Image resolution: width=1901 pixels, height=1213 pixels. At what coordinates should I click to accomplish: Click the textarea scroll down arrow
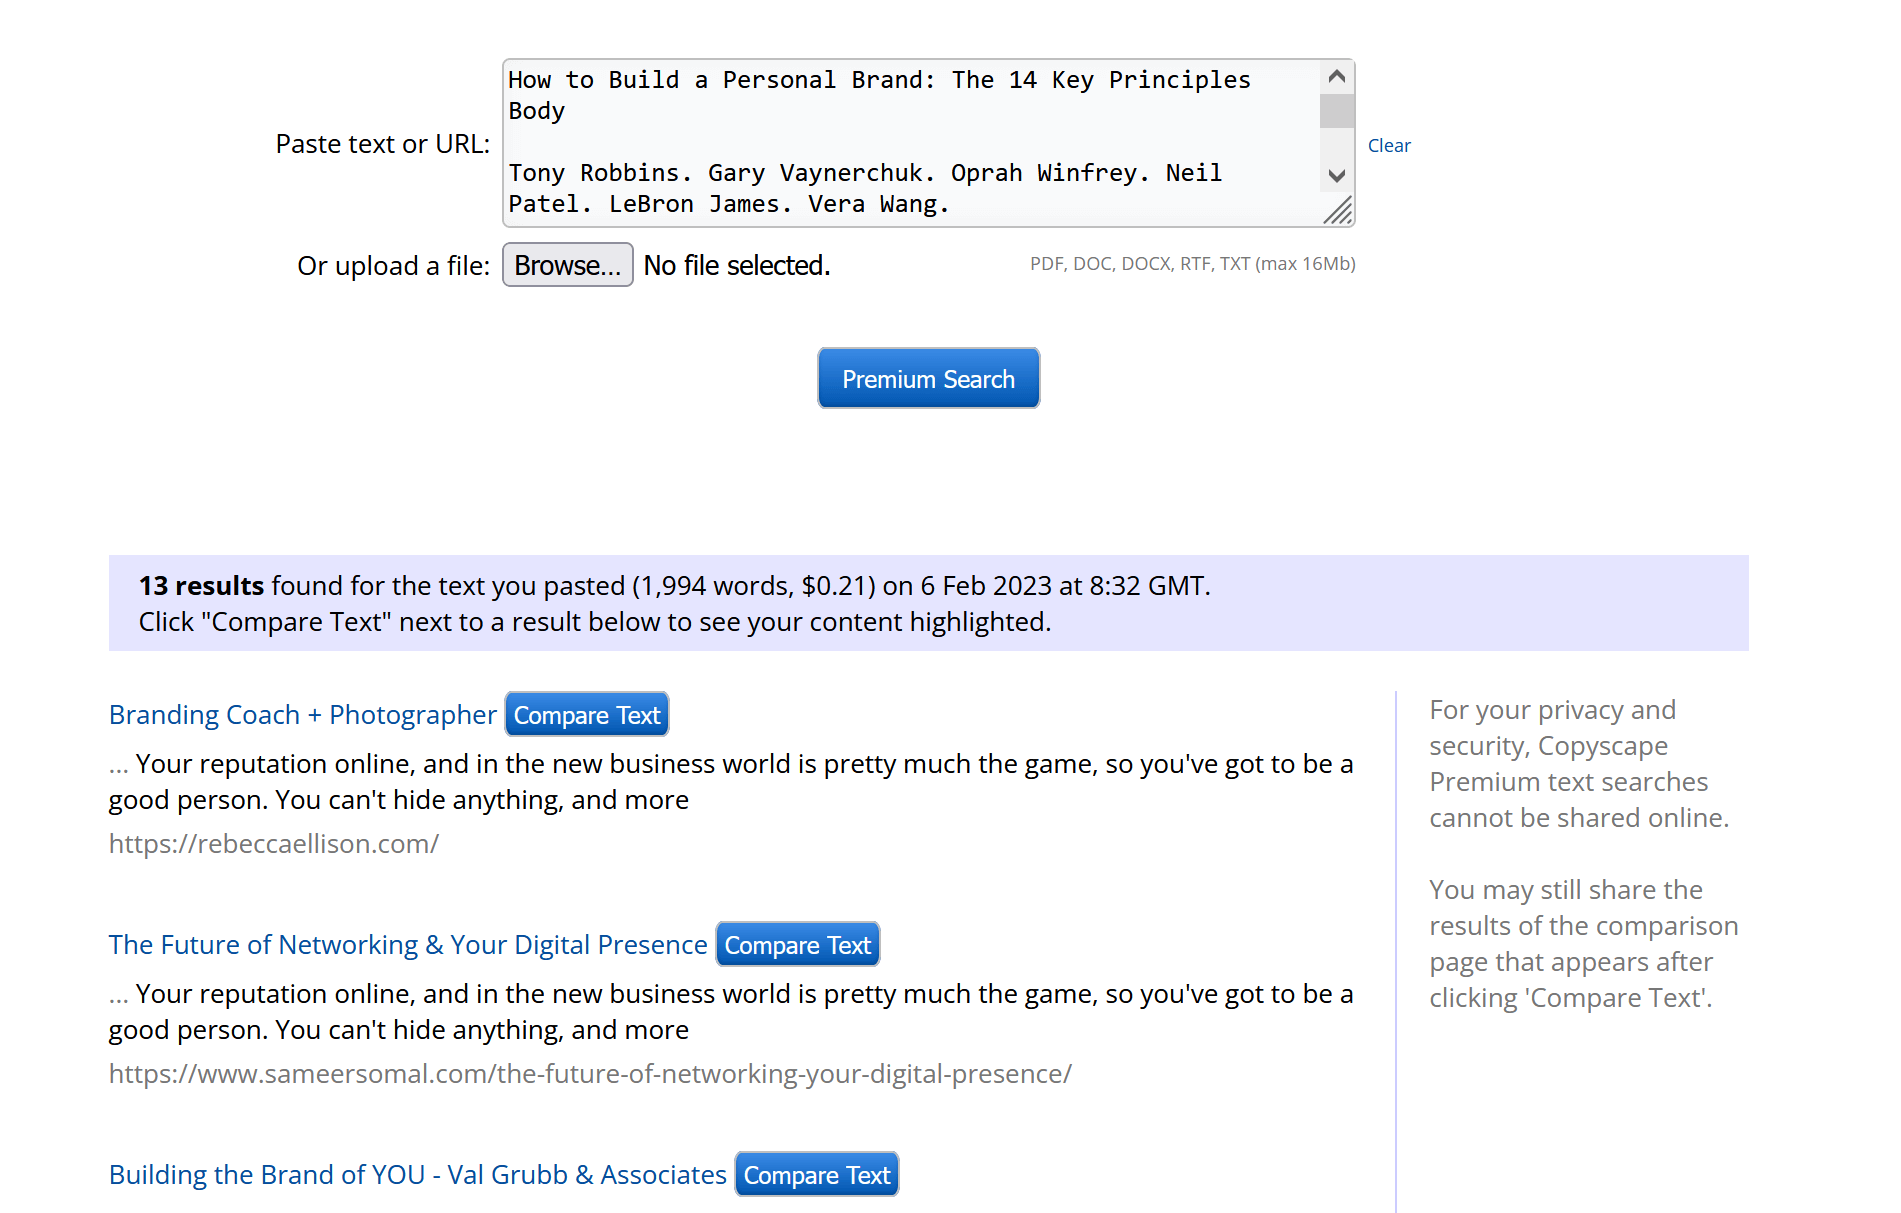point(1336,175)
